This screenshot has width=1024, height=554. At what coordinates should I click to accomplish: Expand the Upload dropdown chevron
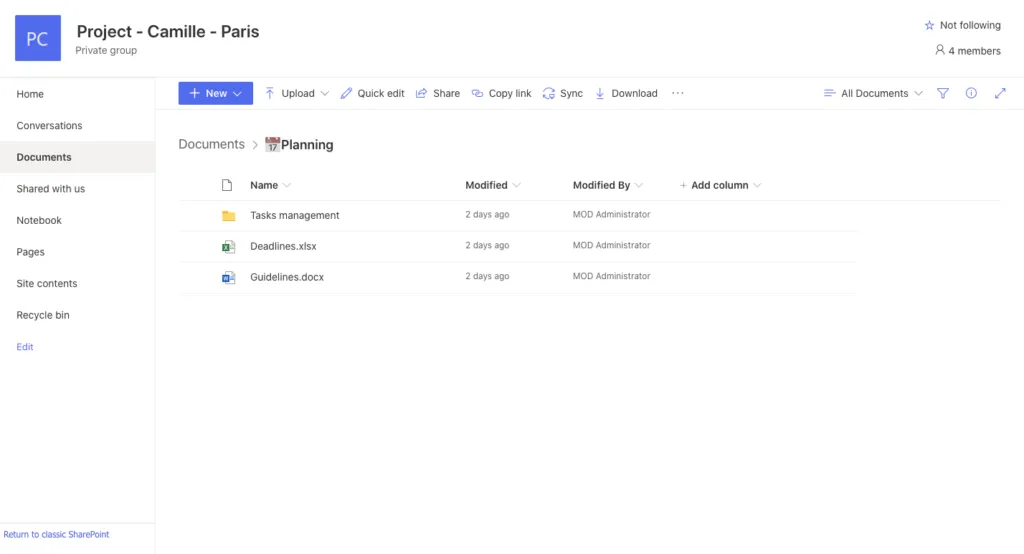pyautogui.click(x=325, y=93)
